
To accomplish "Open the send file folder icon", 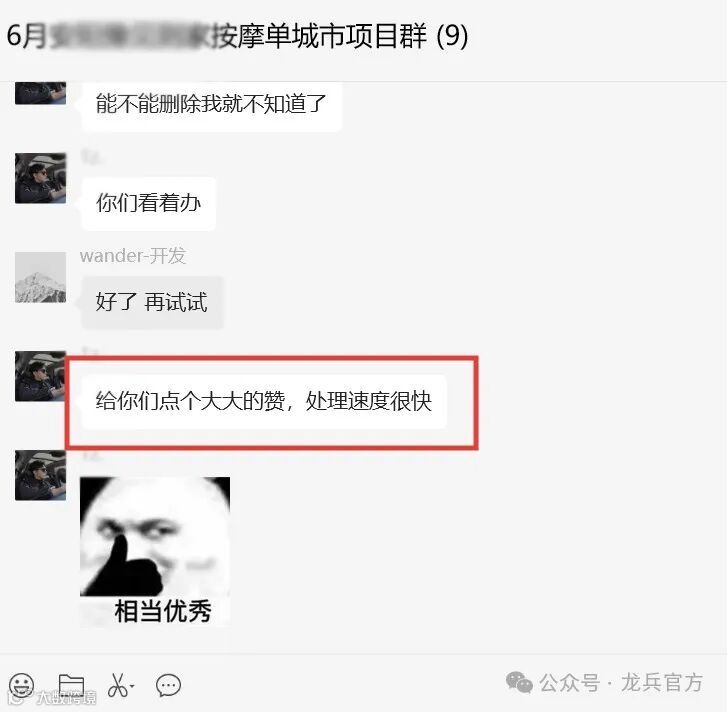I will (71, 685).
